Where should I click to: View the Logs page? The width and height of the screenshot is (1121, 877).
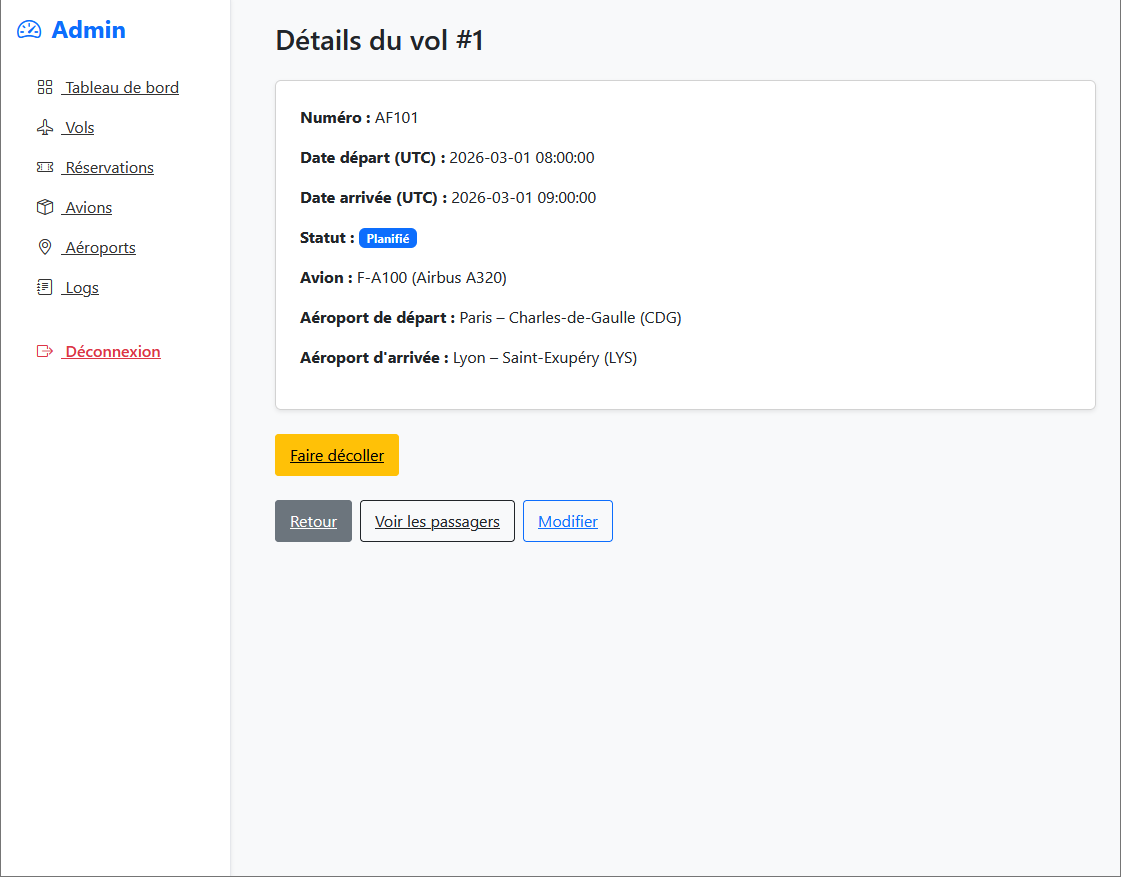pos(81,287)
